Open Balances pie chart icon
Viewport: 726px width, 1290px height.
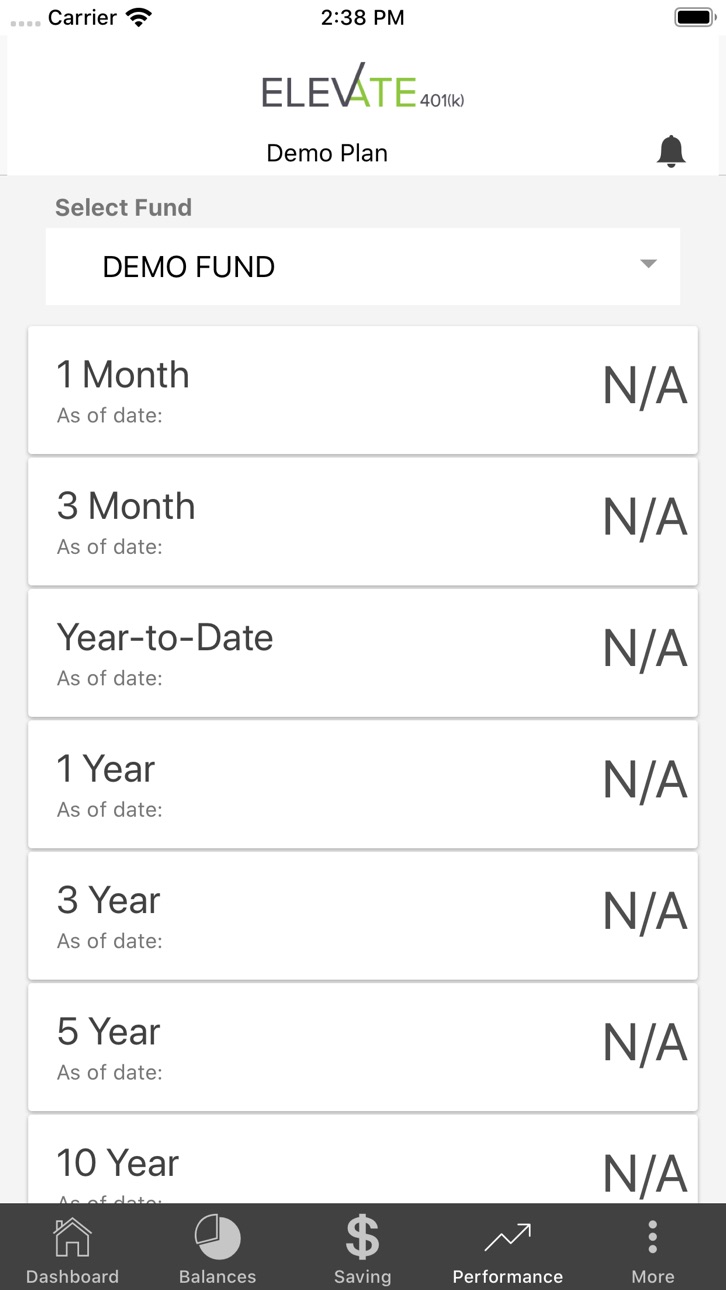coord(217,1237)
